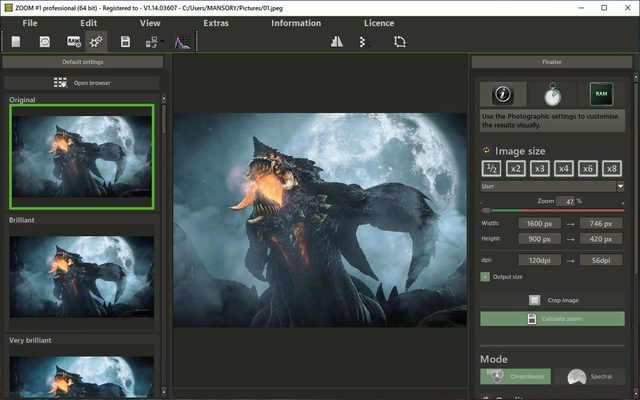Viewport: 640px width, 400px height.
Task: Click the floppy disk save icon in toolbar
Action: click(126, 42)
